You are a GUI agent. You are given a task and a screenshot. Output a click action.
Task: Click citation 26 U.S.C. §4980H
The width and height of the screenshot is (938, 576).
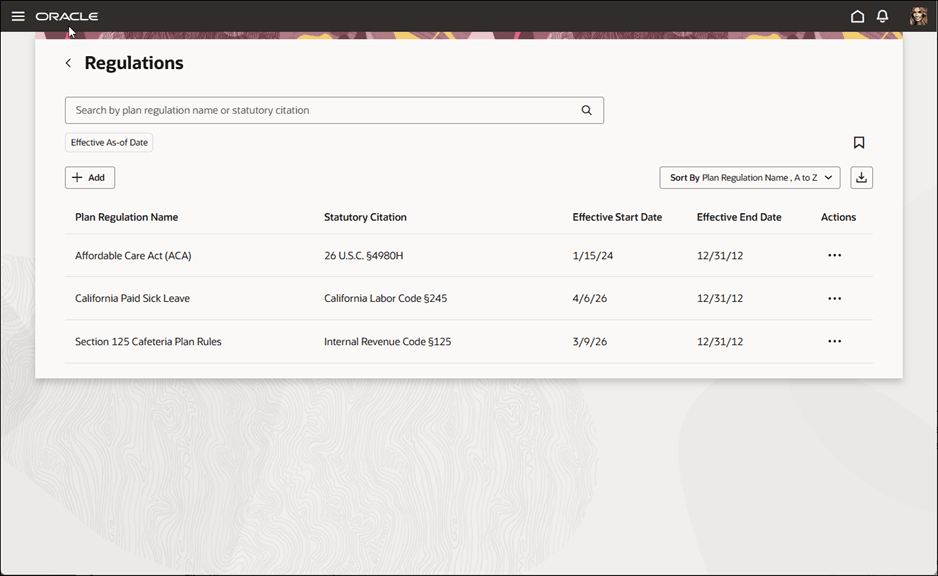pyautogui.click(x=363, y=255)
